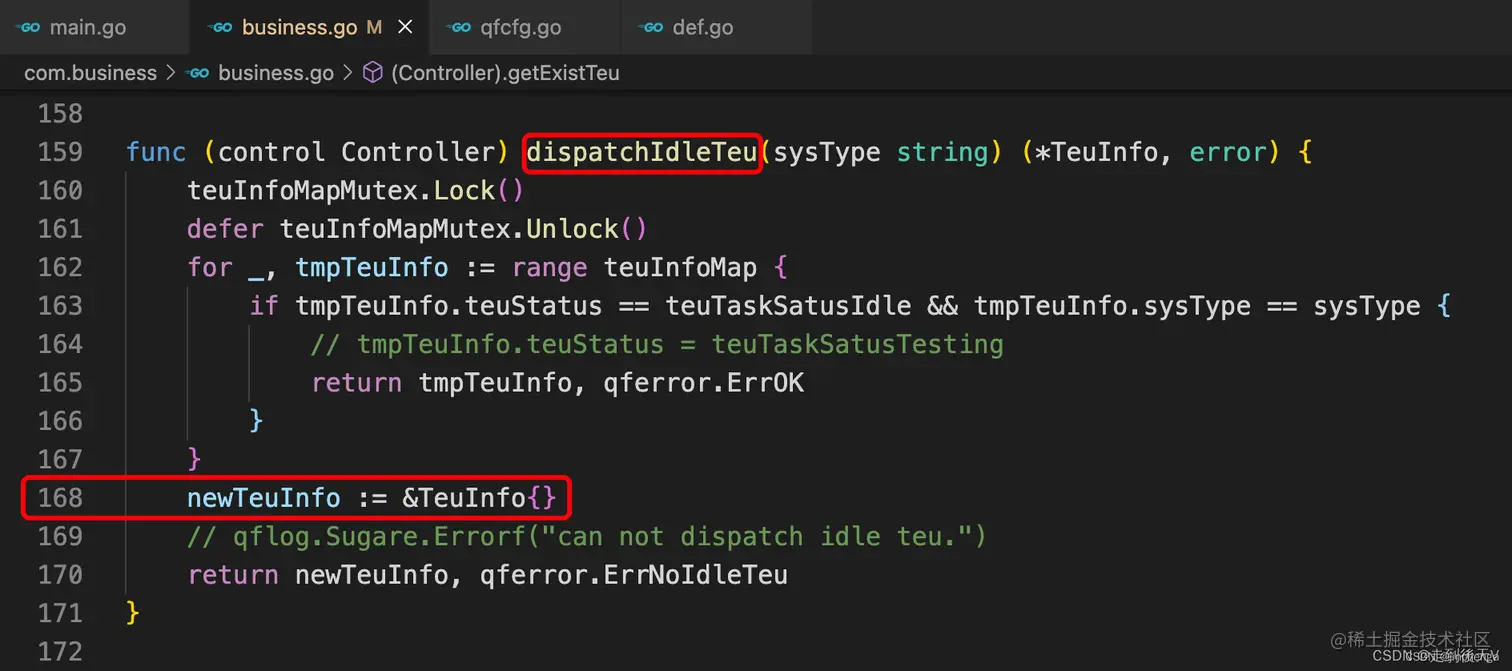The width and height of the screenshot is (1512, 671).
Task: Click line number 168 in gutter
Action: 60,498
